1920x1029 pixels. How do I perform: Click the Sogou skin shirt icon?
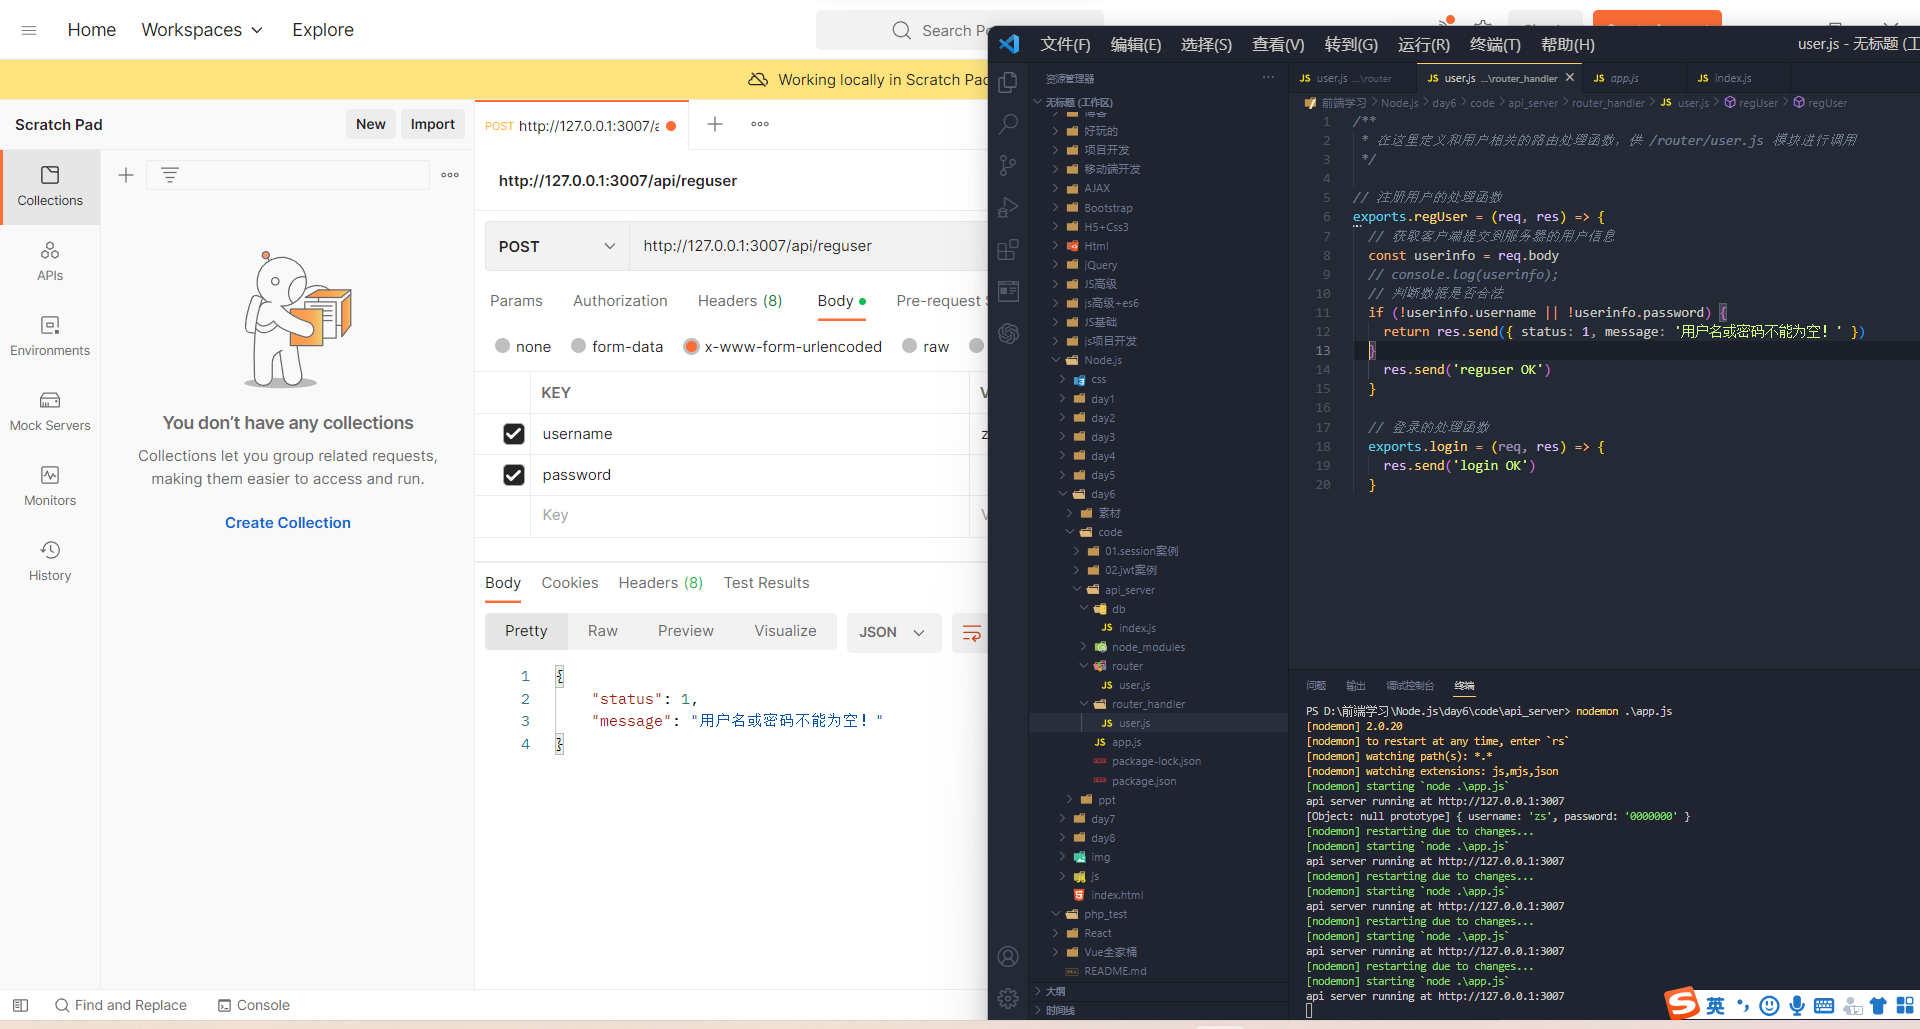1878,1006
